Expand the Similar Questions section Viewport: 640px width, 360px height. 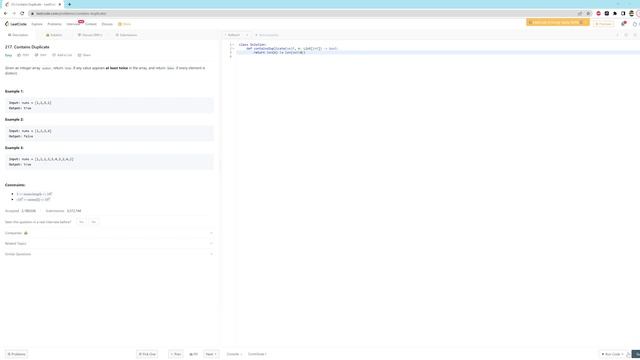point(109,254)
